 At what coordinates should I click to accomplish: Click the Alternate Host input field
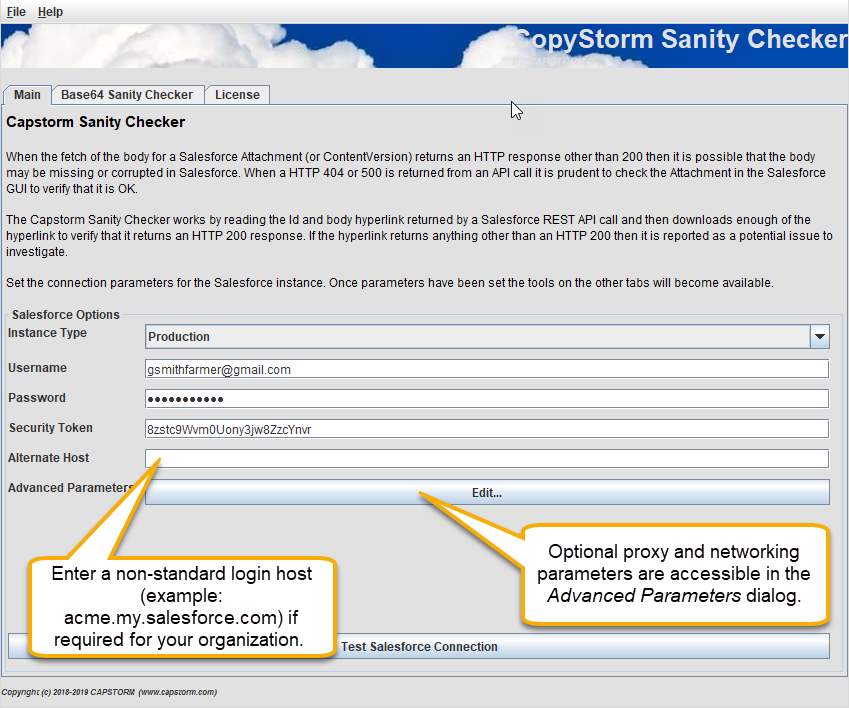[x=487, y=459]
